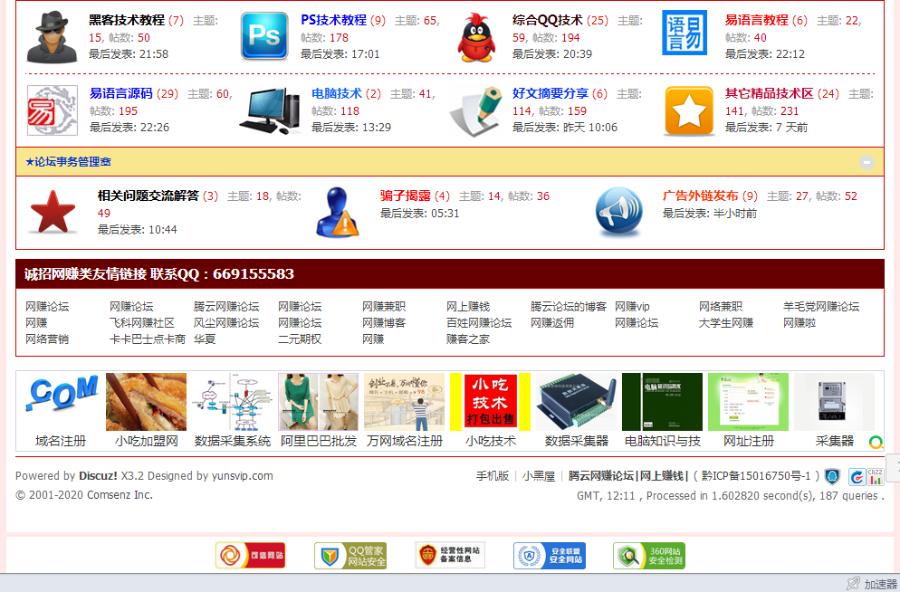The image size is (900, 592).
Task: Open the 好文摘要分享 forum
Action: click(x=550, y=94)
